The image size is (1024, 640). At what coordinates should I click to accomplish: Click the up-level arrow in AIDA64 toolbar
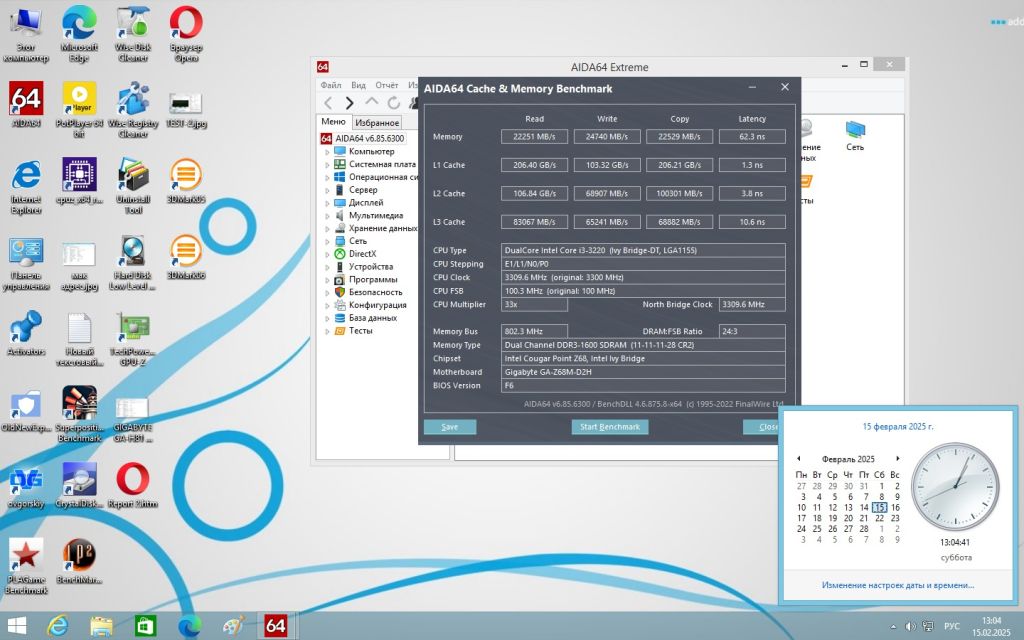point(372,102)
